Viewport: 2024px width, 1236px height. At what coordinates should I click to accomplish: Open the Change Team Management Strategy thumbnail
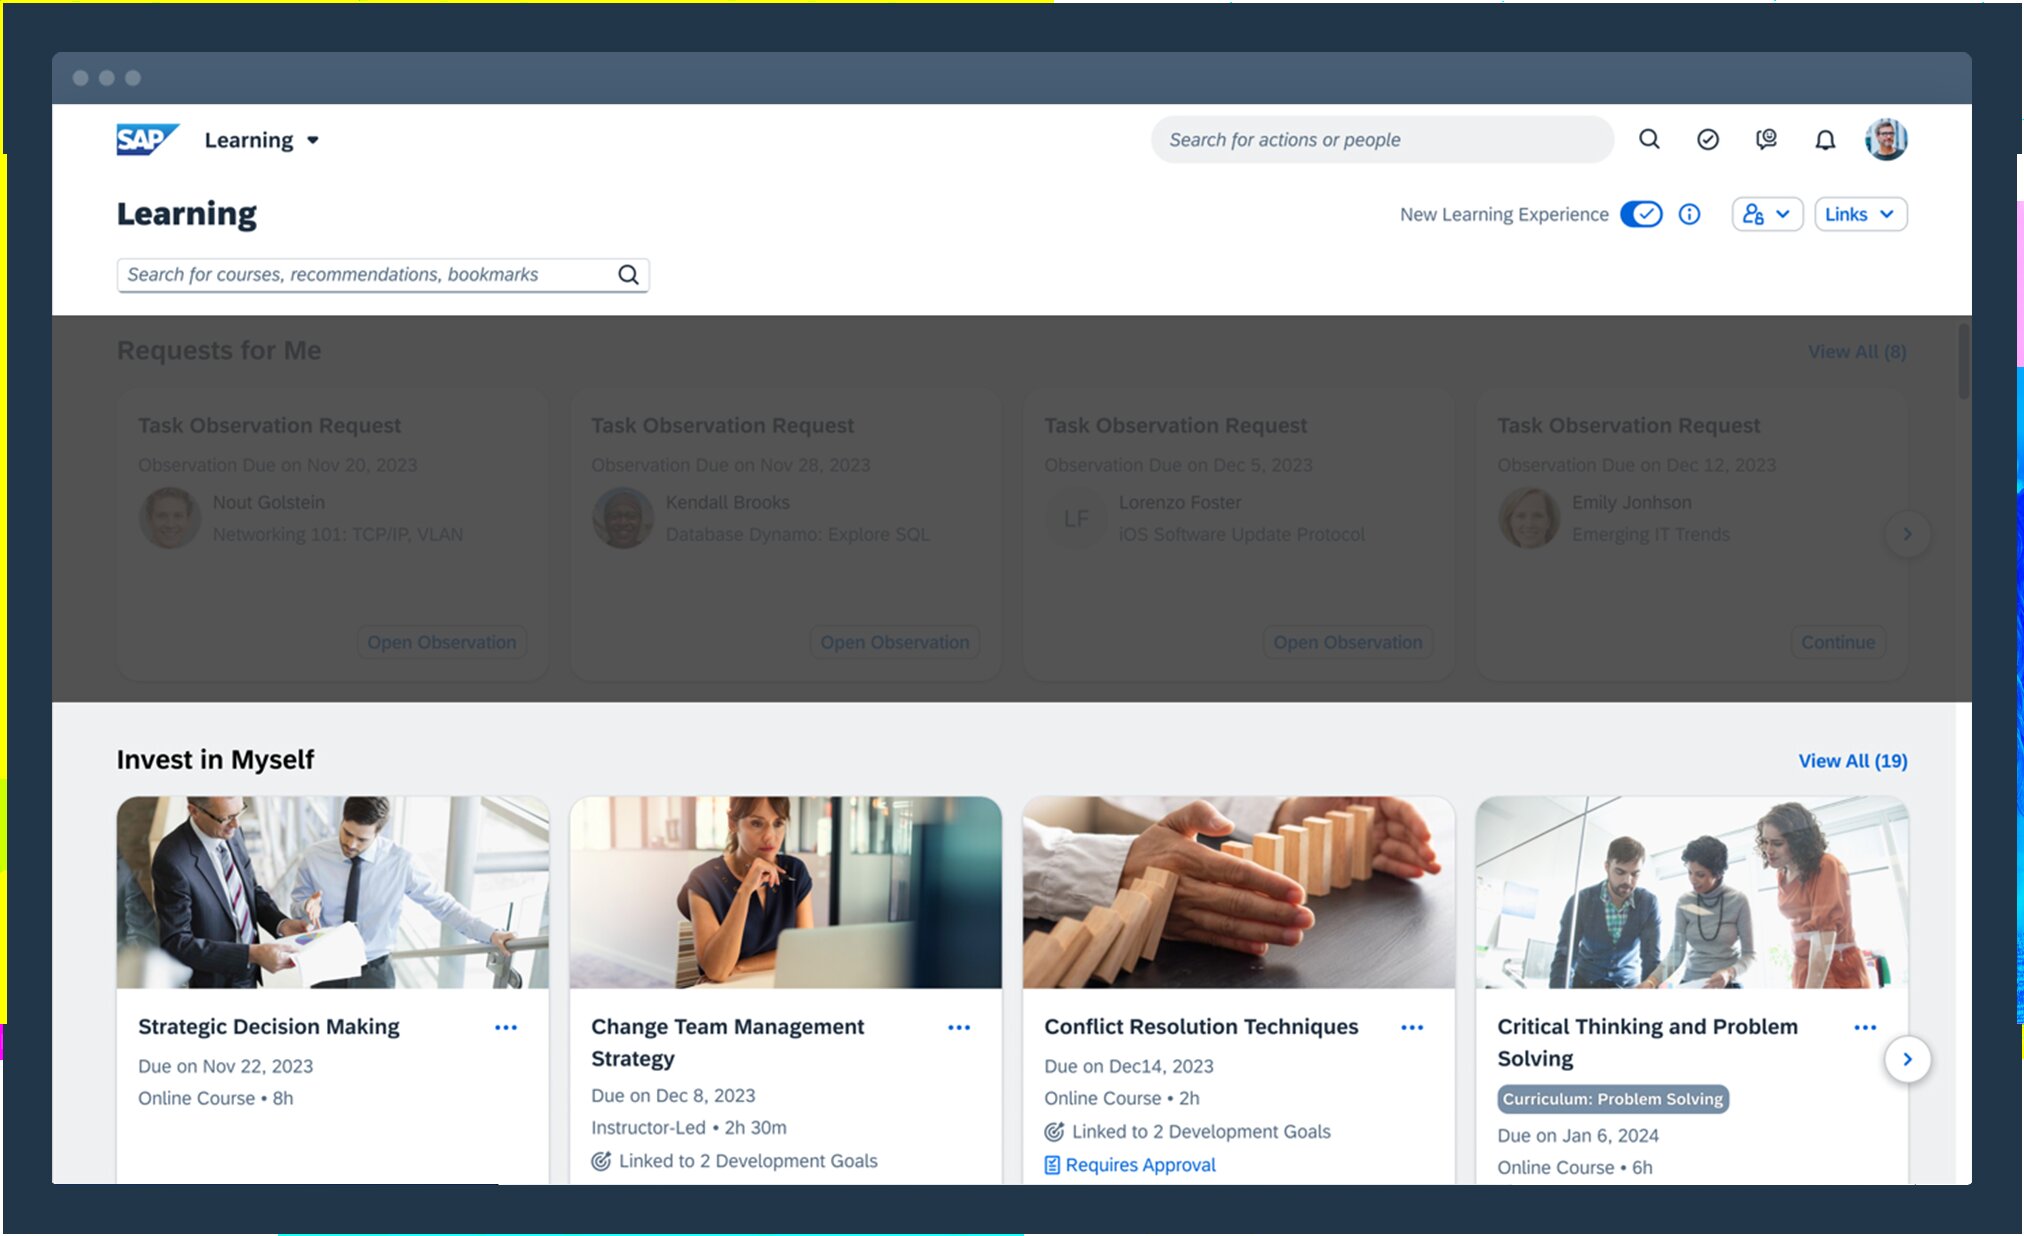pyautogui.click(x=785, y=892)
